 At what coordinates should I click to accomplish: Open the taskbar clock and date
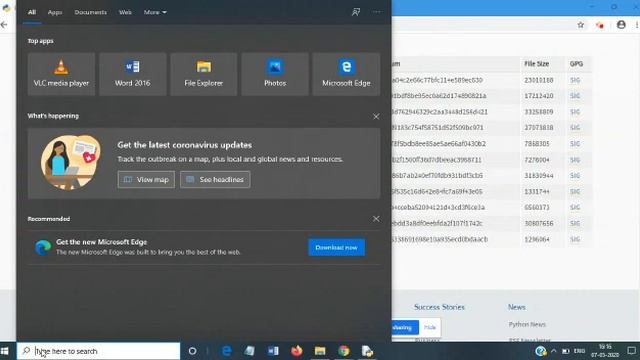coord(605,351)
